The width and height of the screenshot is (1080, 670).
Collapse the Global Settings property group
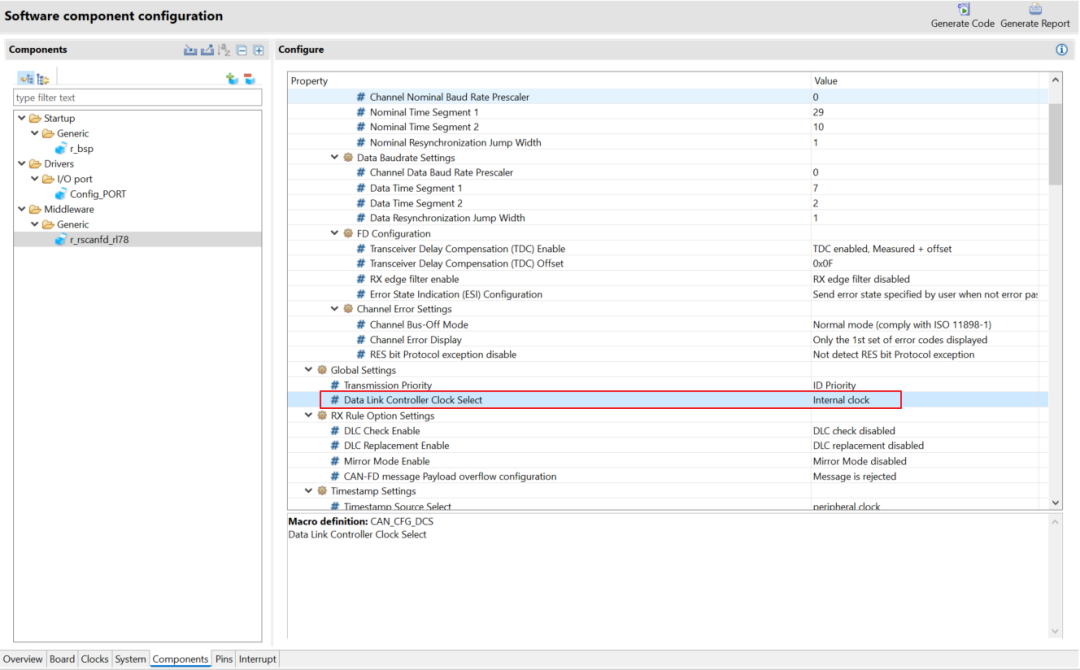309,370
